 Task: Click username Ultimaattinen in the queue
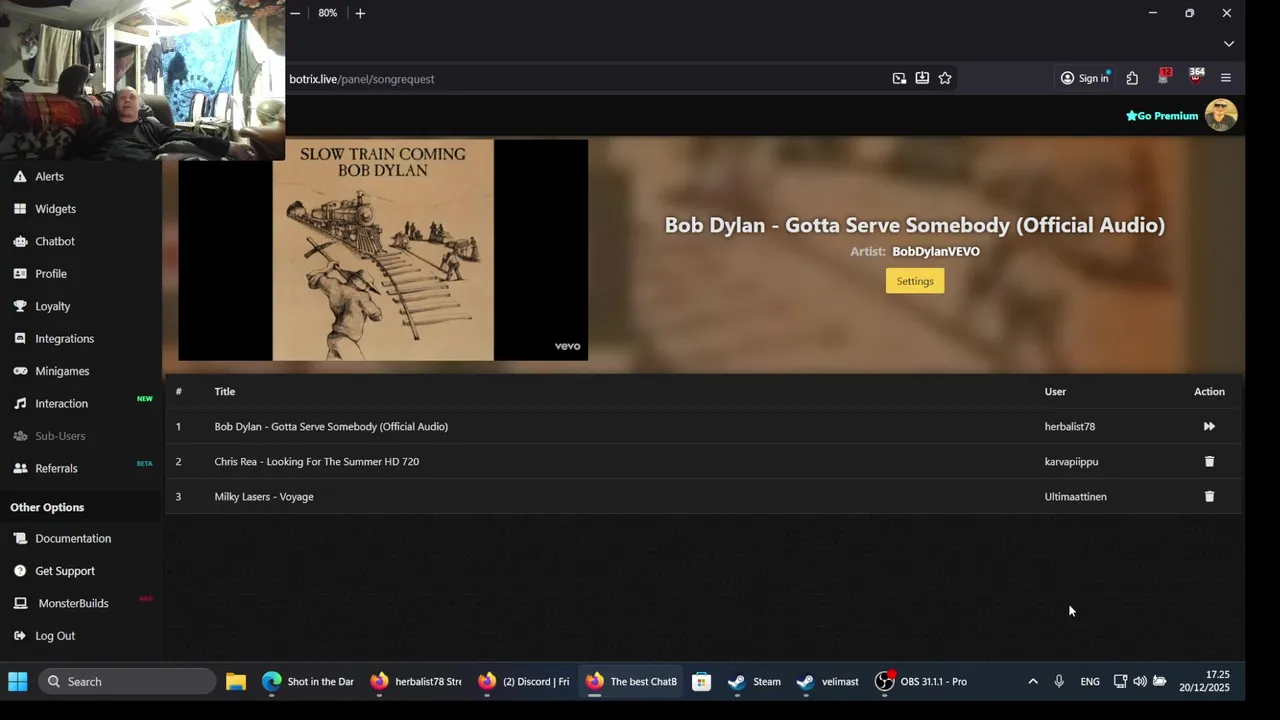(1075, 497)
